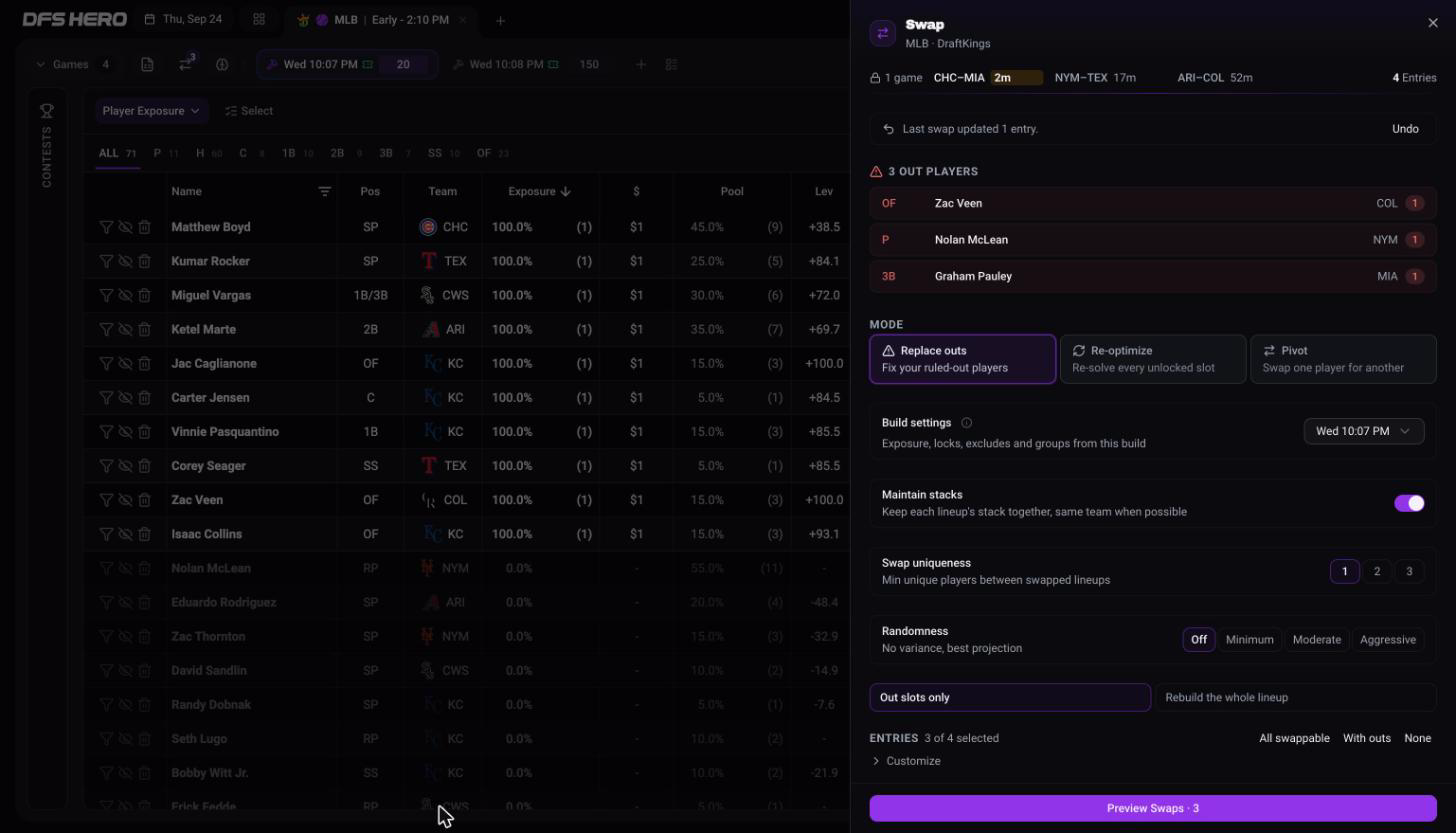Toggle the hide eye icon on Kumar Rocker's row
This screenshot has width=1456, height=833.
pos(125,261)
